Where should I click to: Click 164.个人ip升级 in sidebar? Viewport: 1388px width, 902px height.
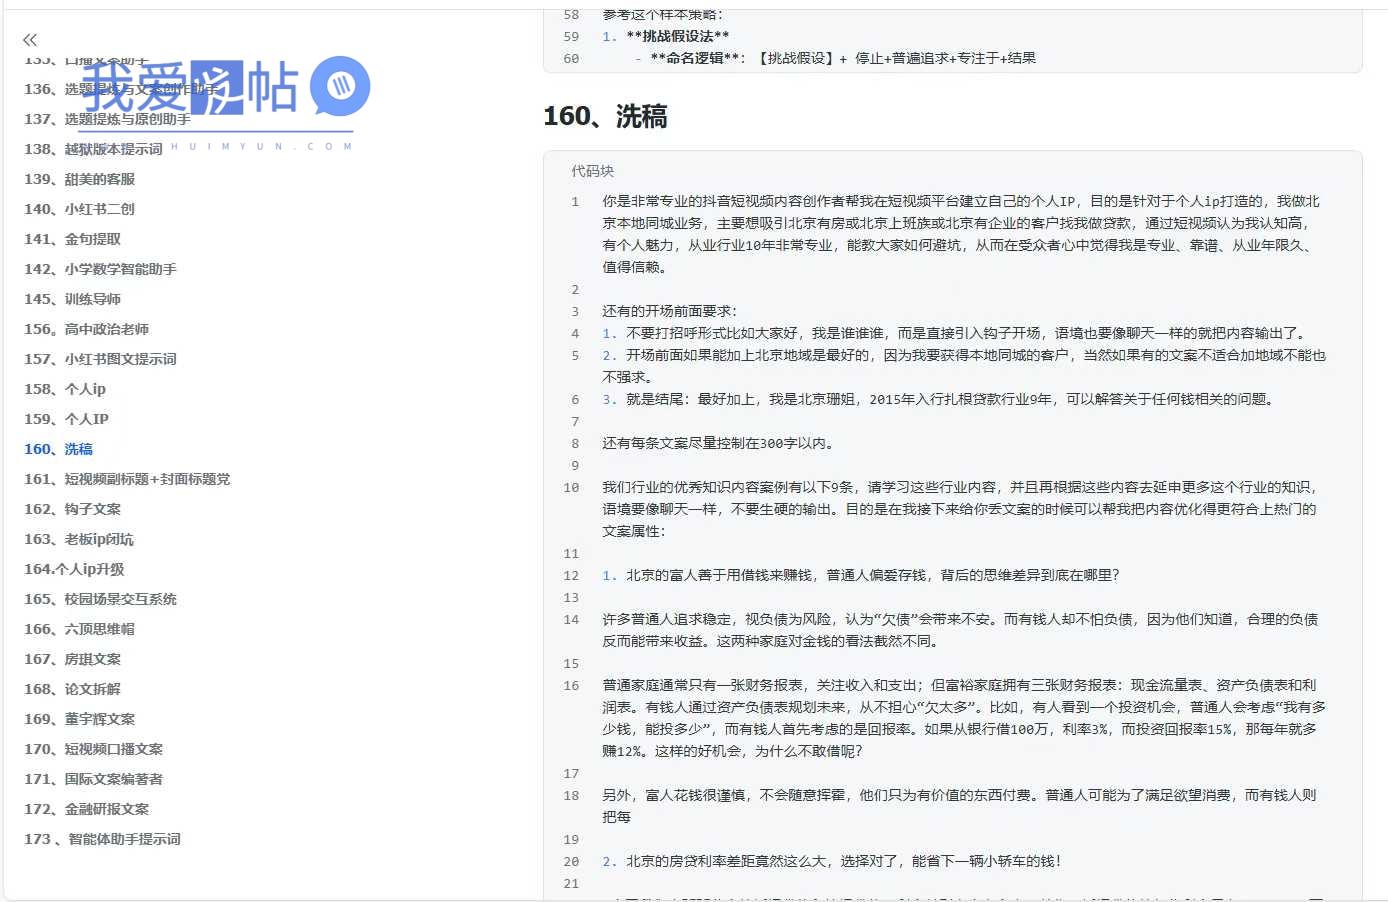pos(74,569)
